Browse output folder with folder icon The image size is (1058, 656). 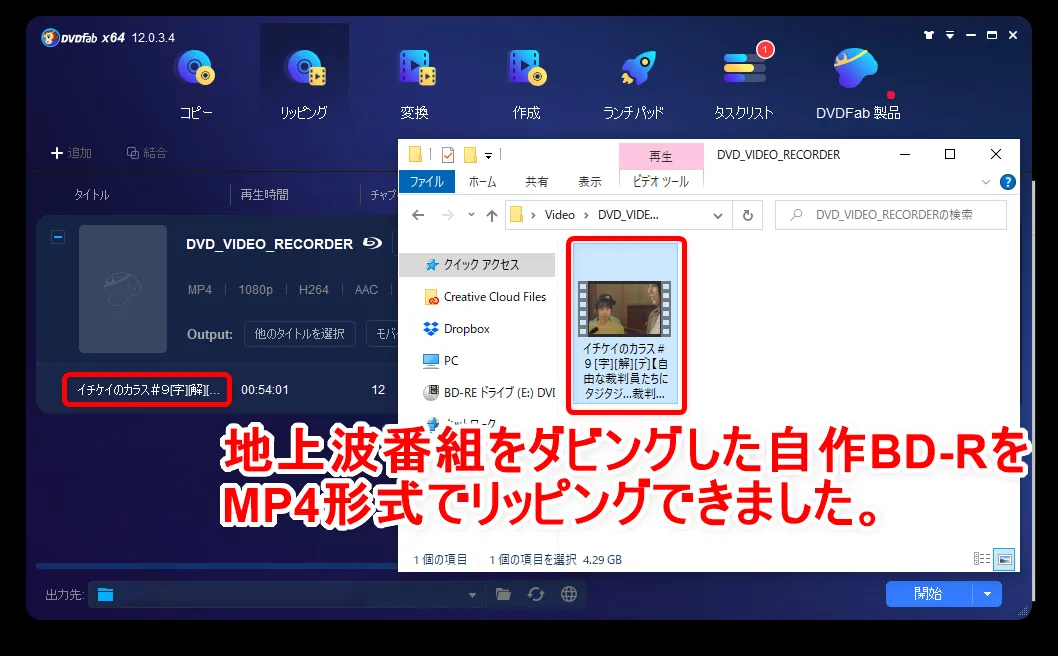(503, 594)
